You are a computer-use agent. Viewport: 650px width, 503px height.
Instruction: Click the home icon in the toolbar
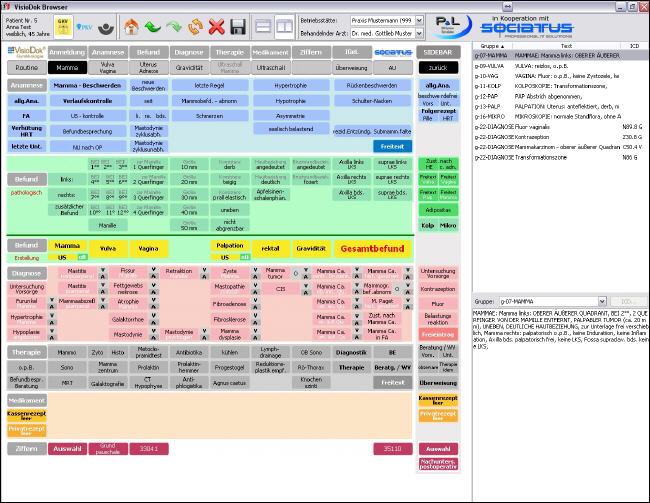coord(129,27)
